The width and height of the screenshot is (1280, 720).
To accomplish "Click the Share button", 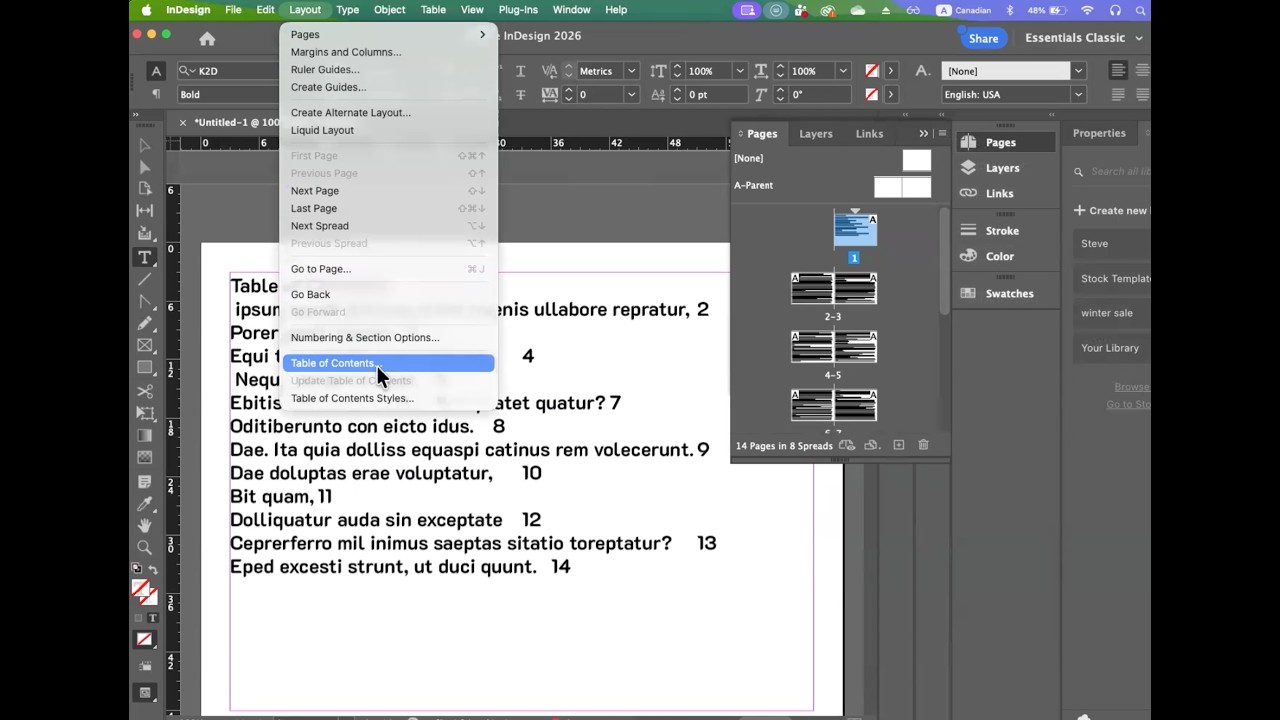I will tap(983, 38).
